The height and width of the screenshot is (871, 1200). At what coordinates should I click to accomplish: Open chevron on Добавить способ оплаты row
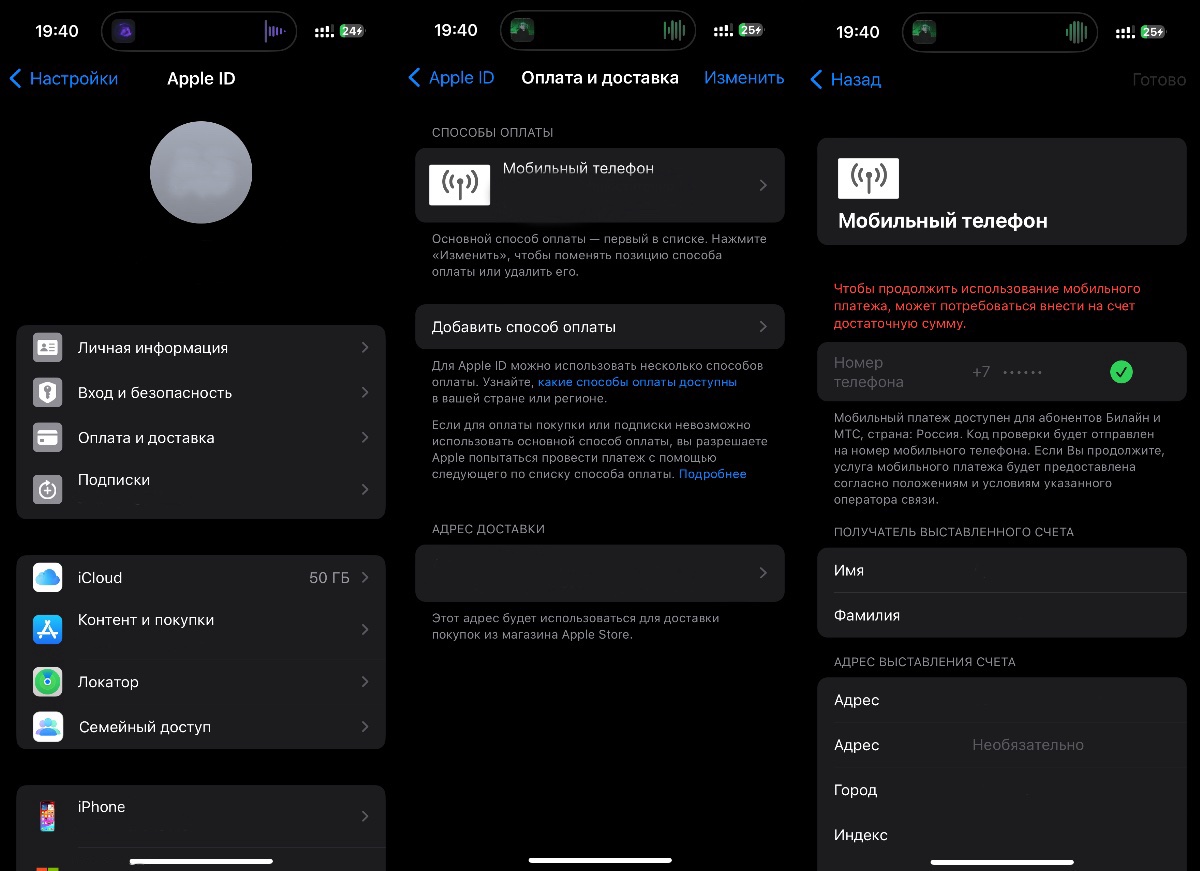(763, 327)
